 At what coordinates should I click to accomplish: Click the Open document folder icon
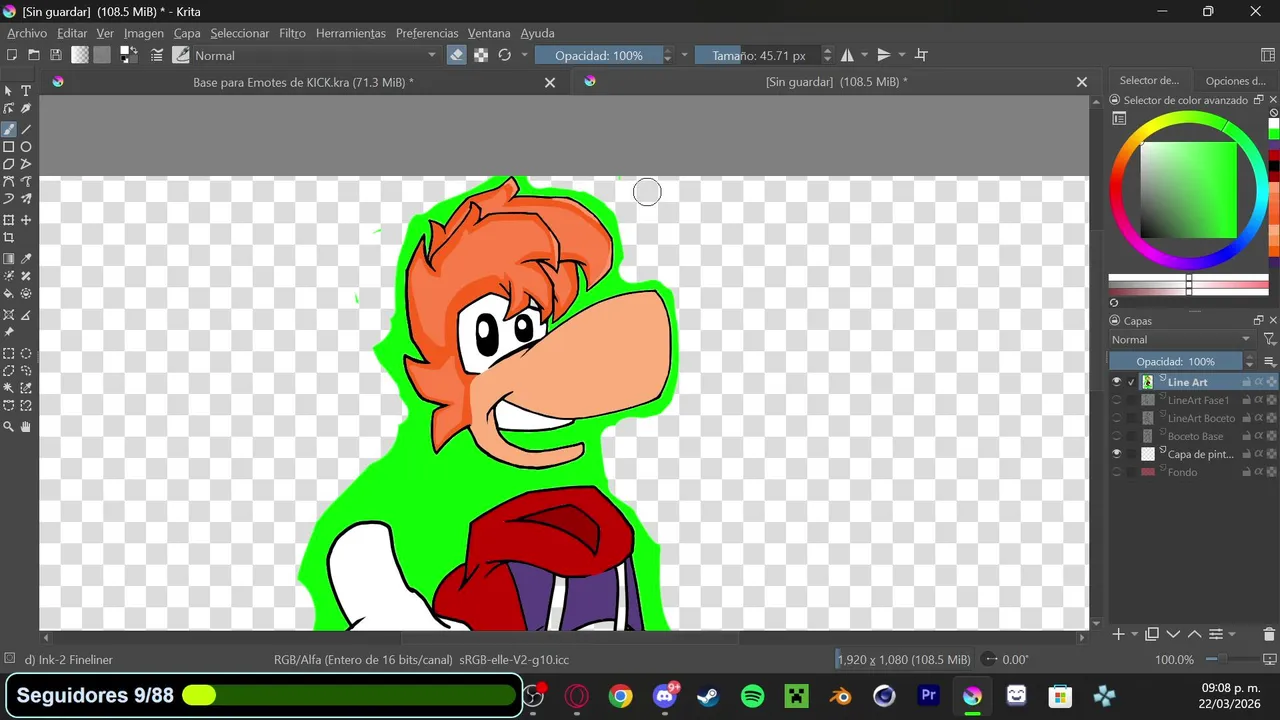point(34,55)
